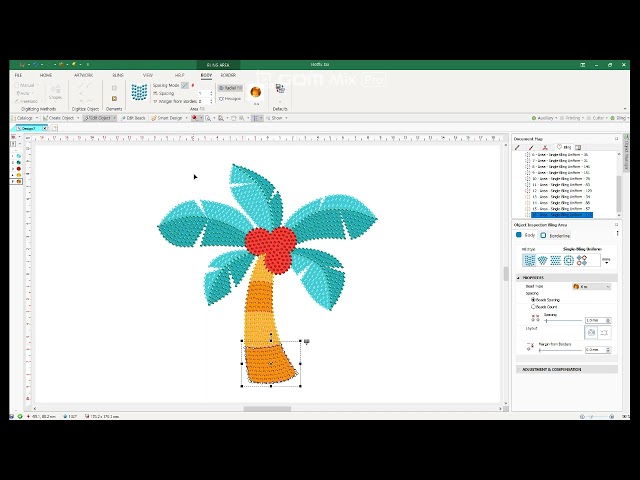Select Beads Spacing radio button
The height and width of the screenshot is (480, 640).
tap(533, 300)
